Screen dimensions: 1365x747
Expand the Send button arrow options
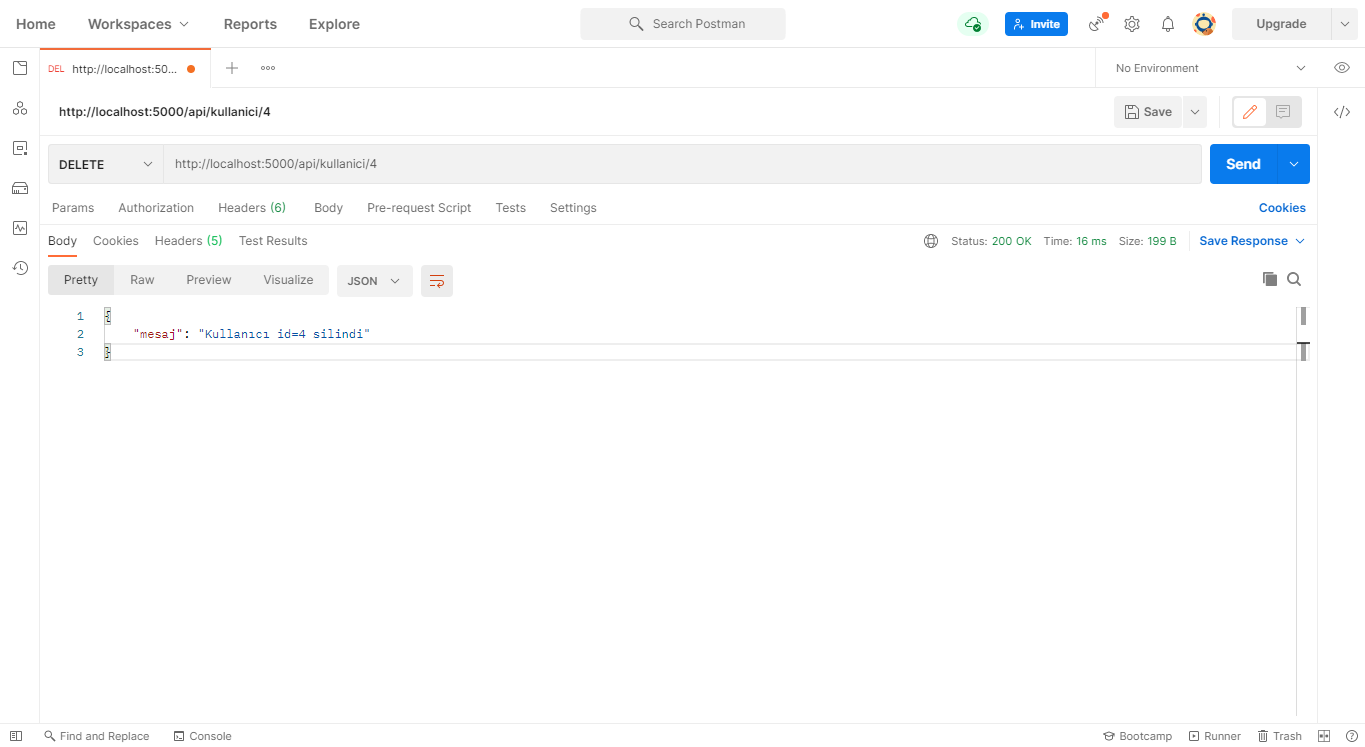tap(1294, 164)
